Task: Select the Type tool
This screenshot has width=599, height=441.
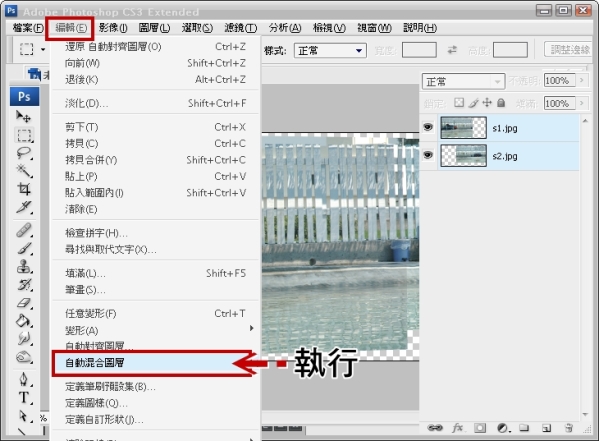Action: click(24, 397)
